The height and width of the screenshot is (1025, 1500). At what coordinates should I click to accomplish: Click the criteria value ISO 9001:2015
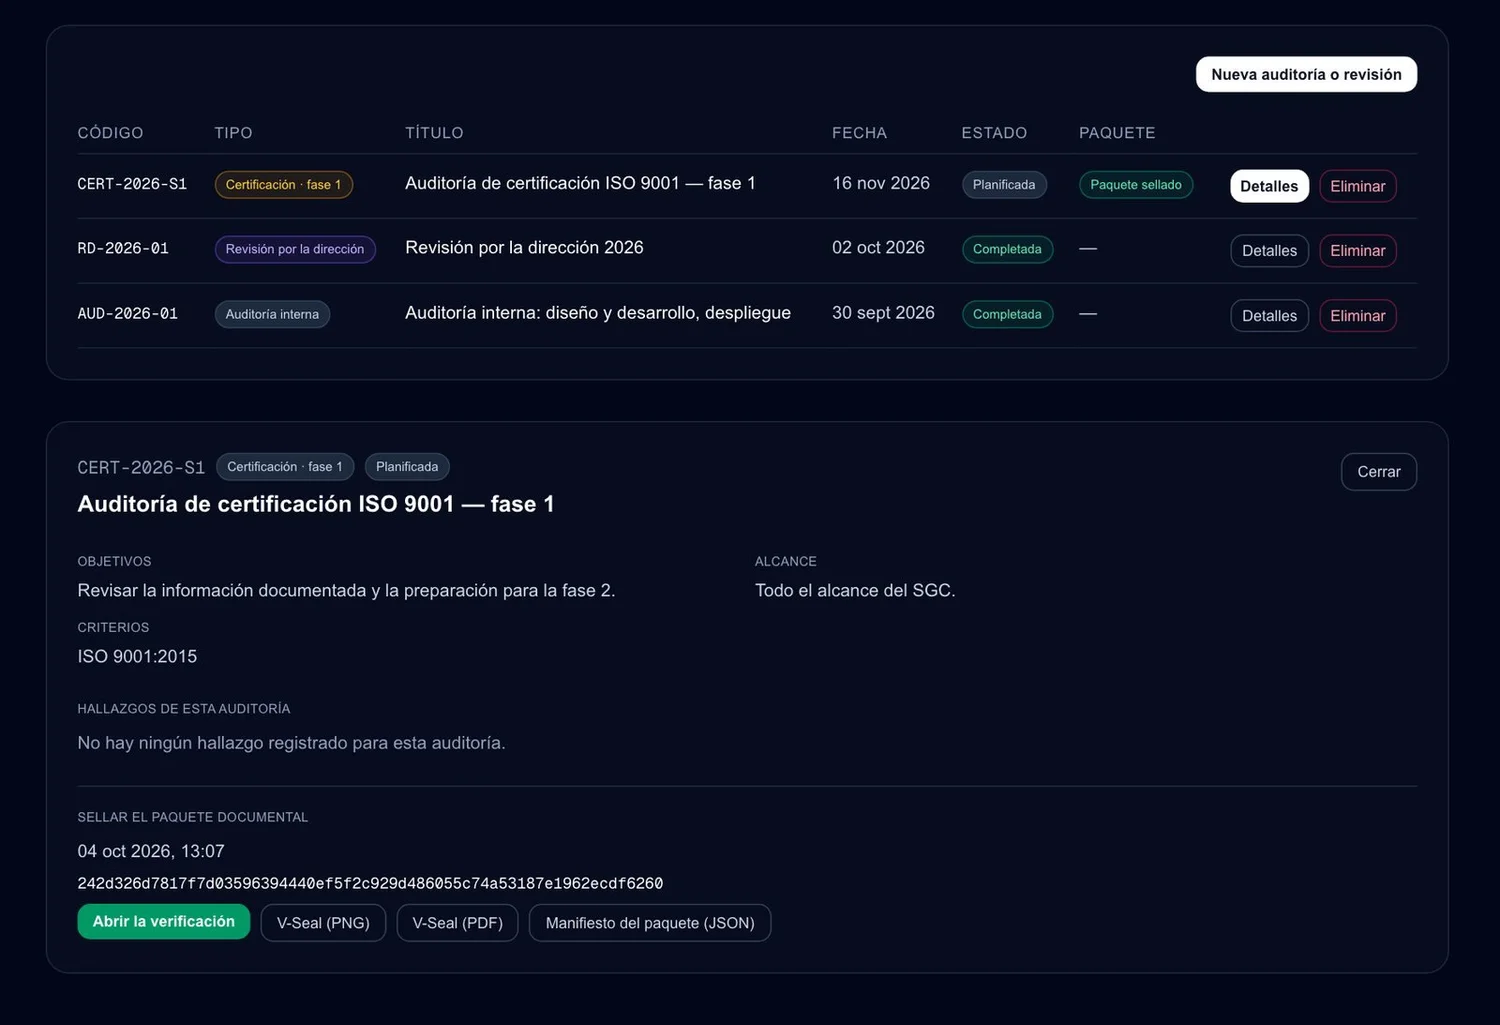(x=137, y=657)
